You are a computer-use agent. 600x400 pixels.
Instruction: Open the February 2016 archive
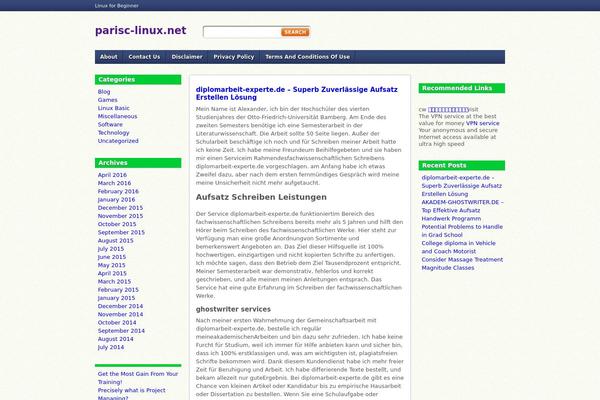[x=118, y=191]
